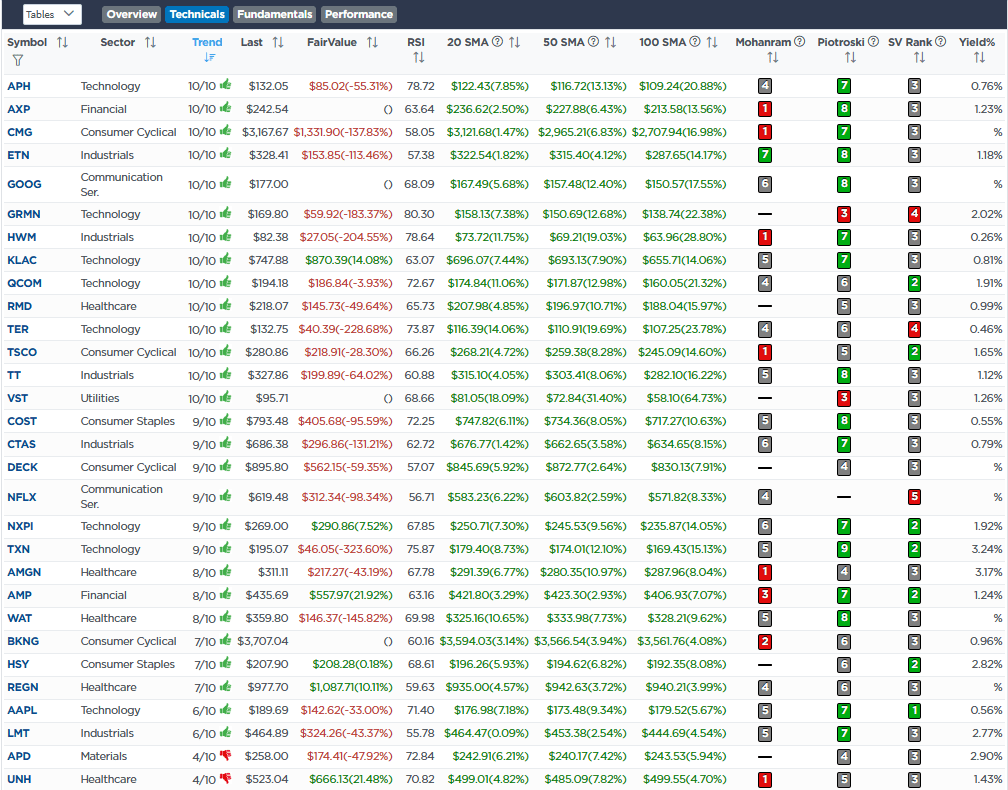
Task: Click AXP red Mohanram score 1
Action: point(764,109)
